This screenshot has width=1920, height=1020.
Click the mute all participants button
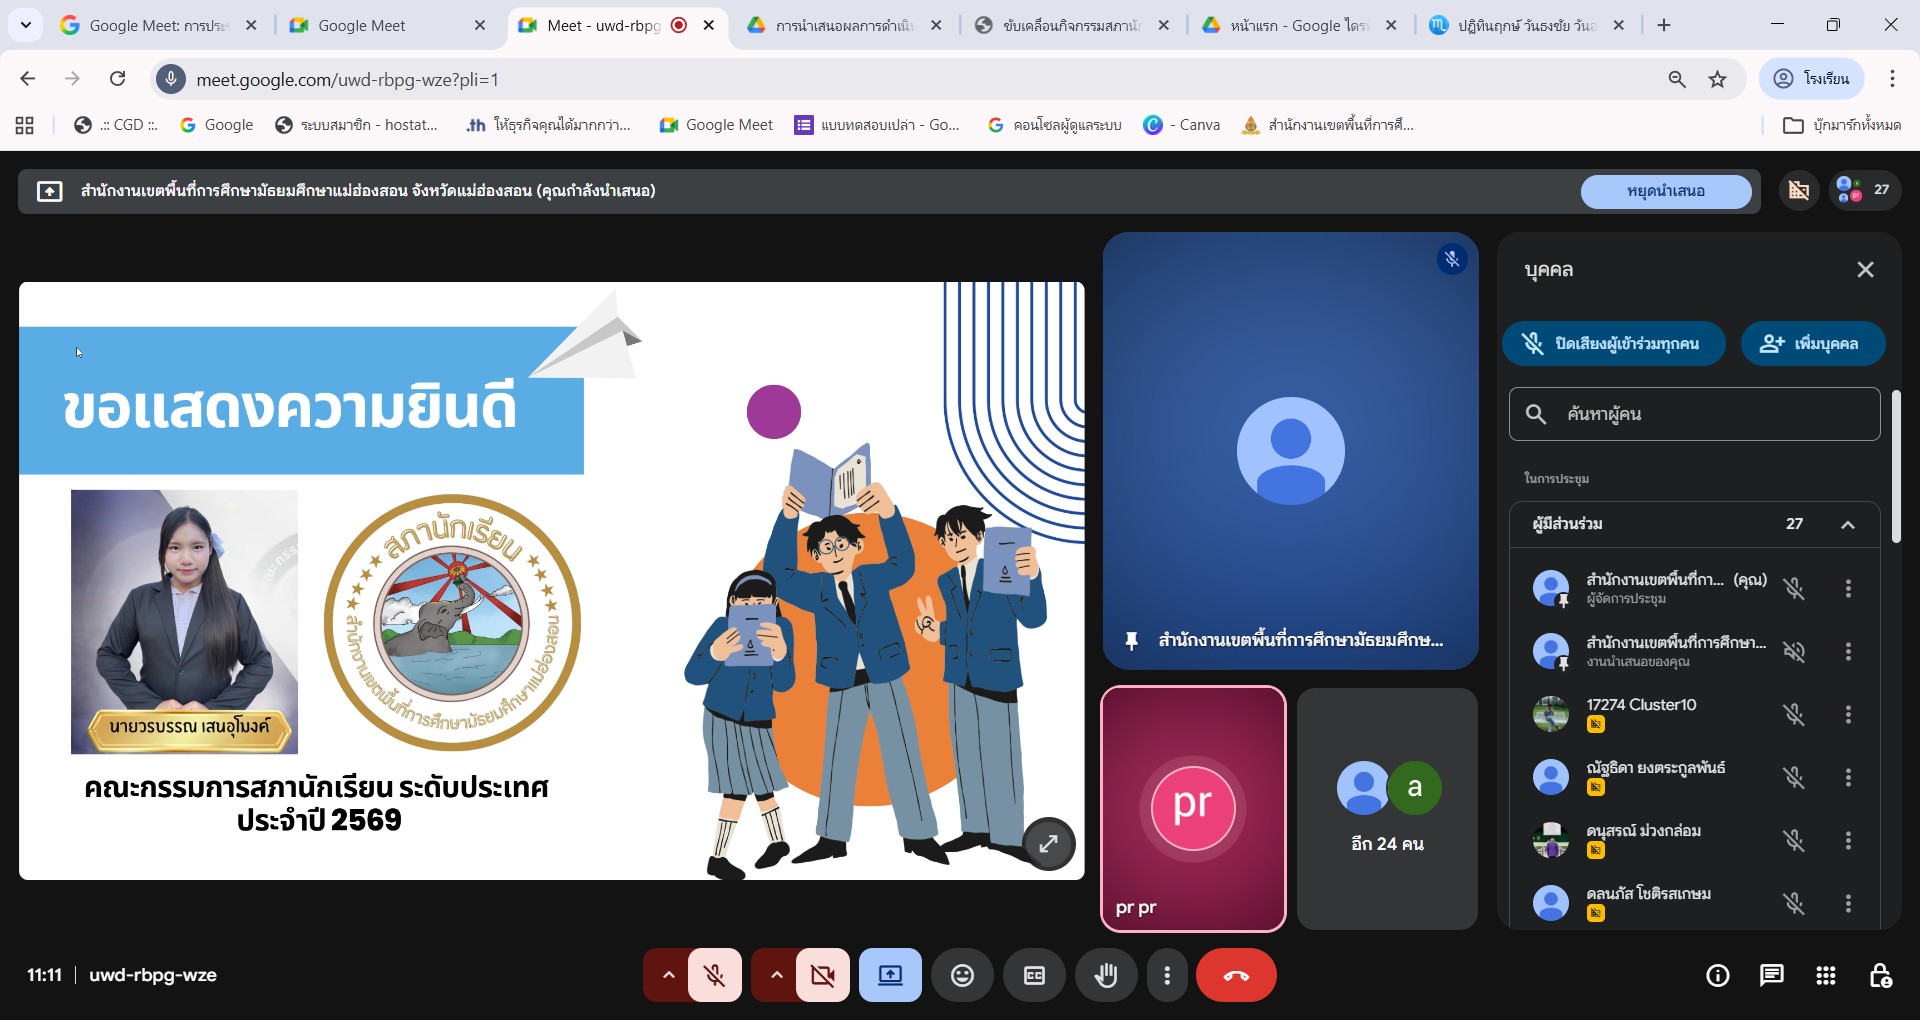click(x=1613, y=344)
